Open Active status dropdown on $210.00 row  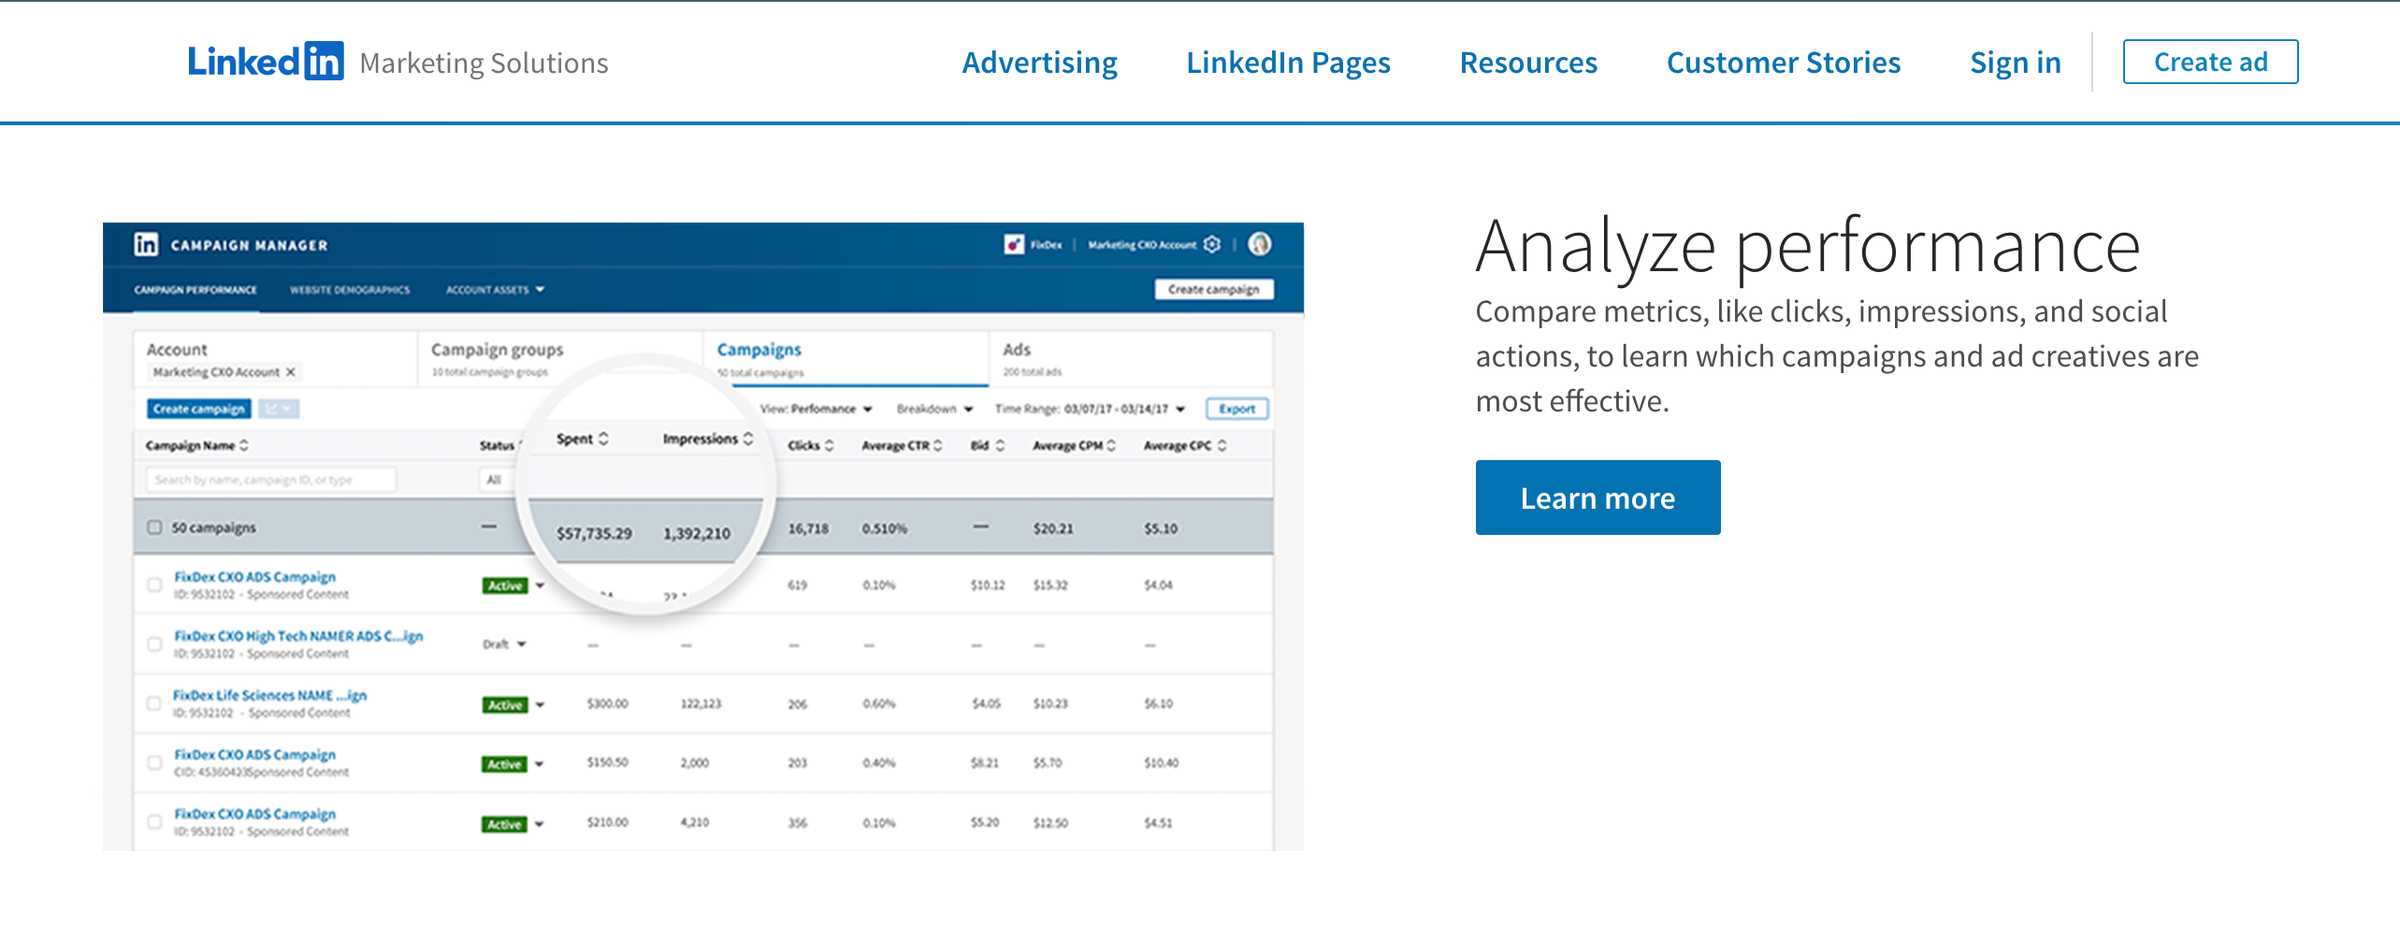click(x=540, y=824)
